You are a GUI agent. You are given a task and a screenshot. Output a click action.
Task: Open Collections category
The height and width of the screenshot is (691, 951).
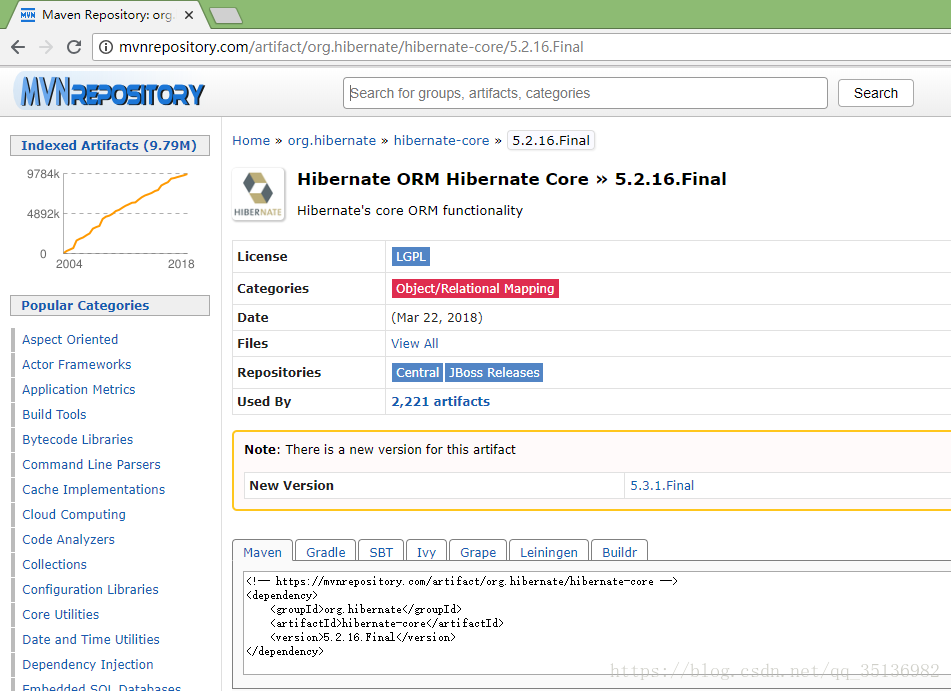click(x=55, y=564)
